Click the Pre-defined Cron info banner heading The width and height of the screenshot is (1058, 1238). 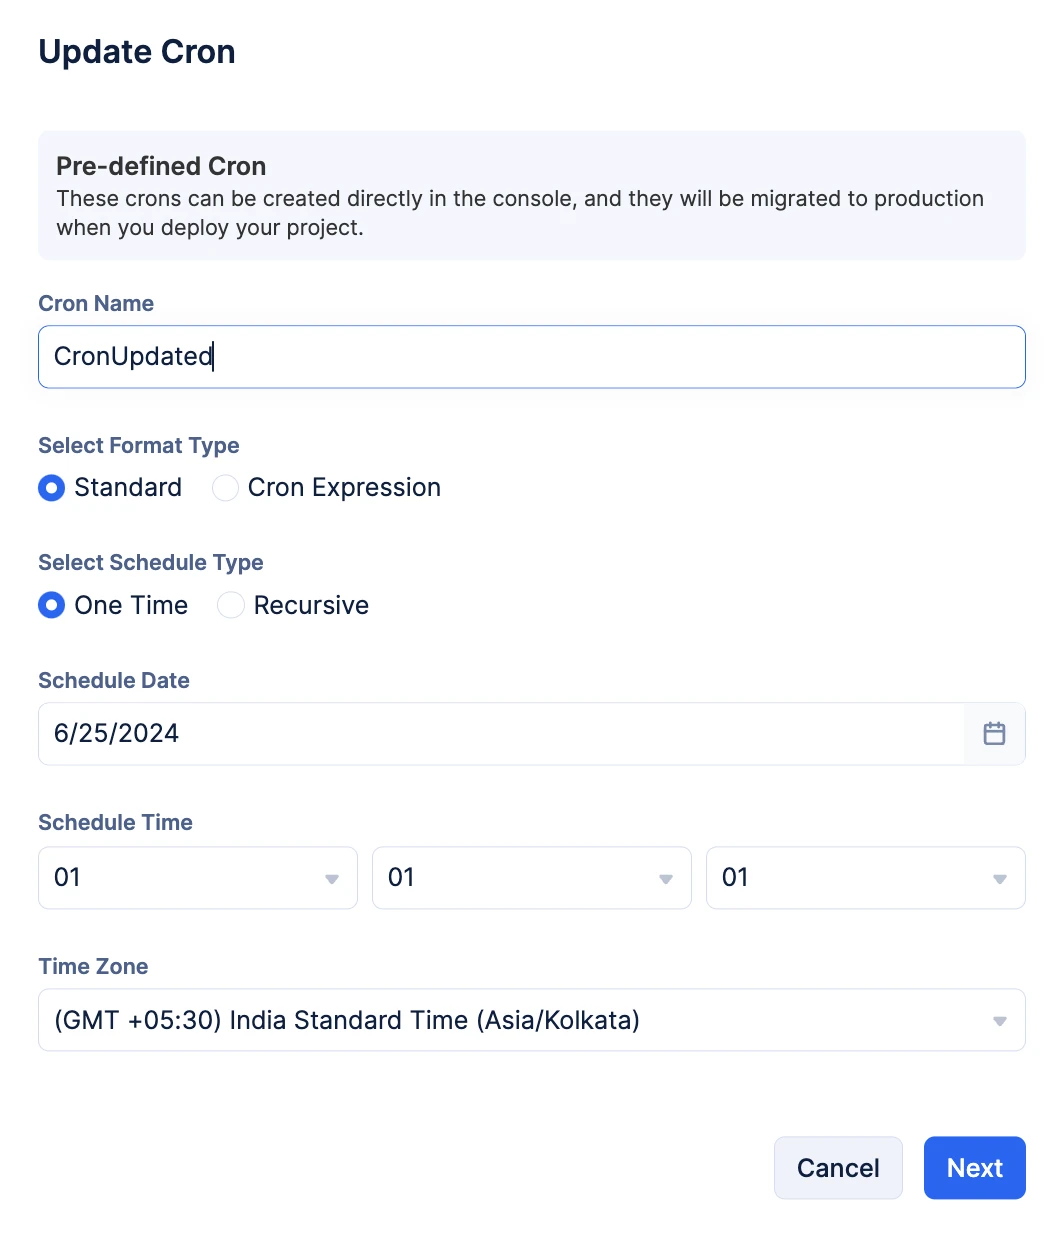pyautogui.click(x=161, y=166)
